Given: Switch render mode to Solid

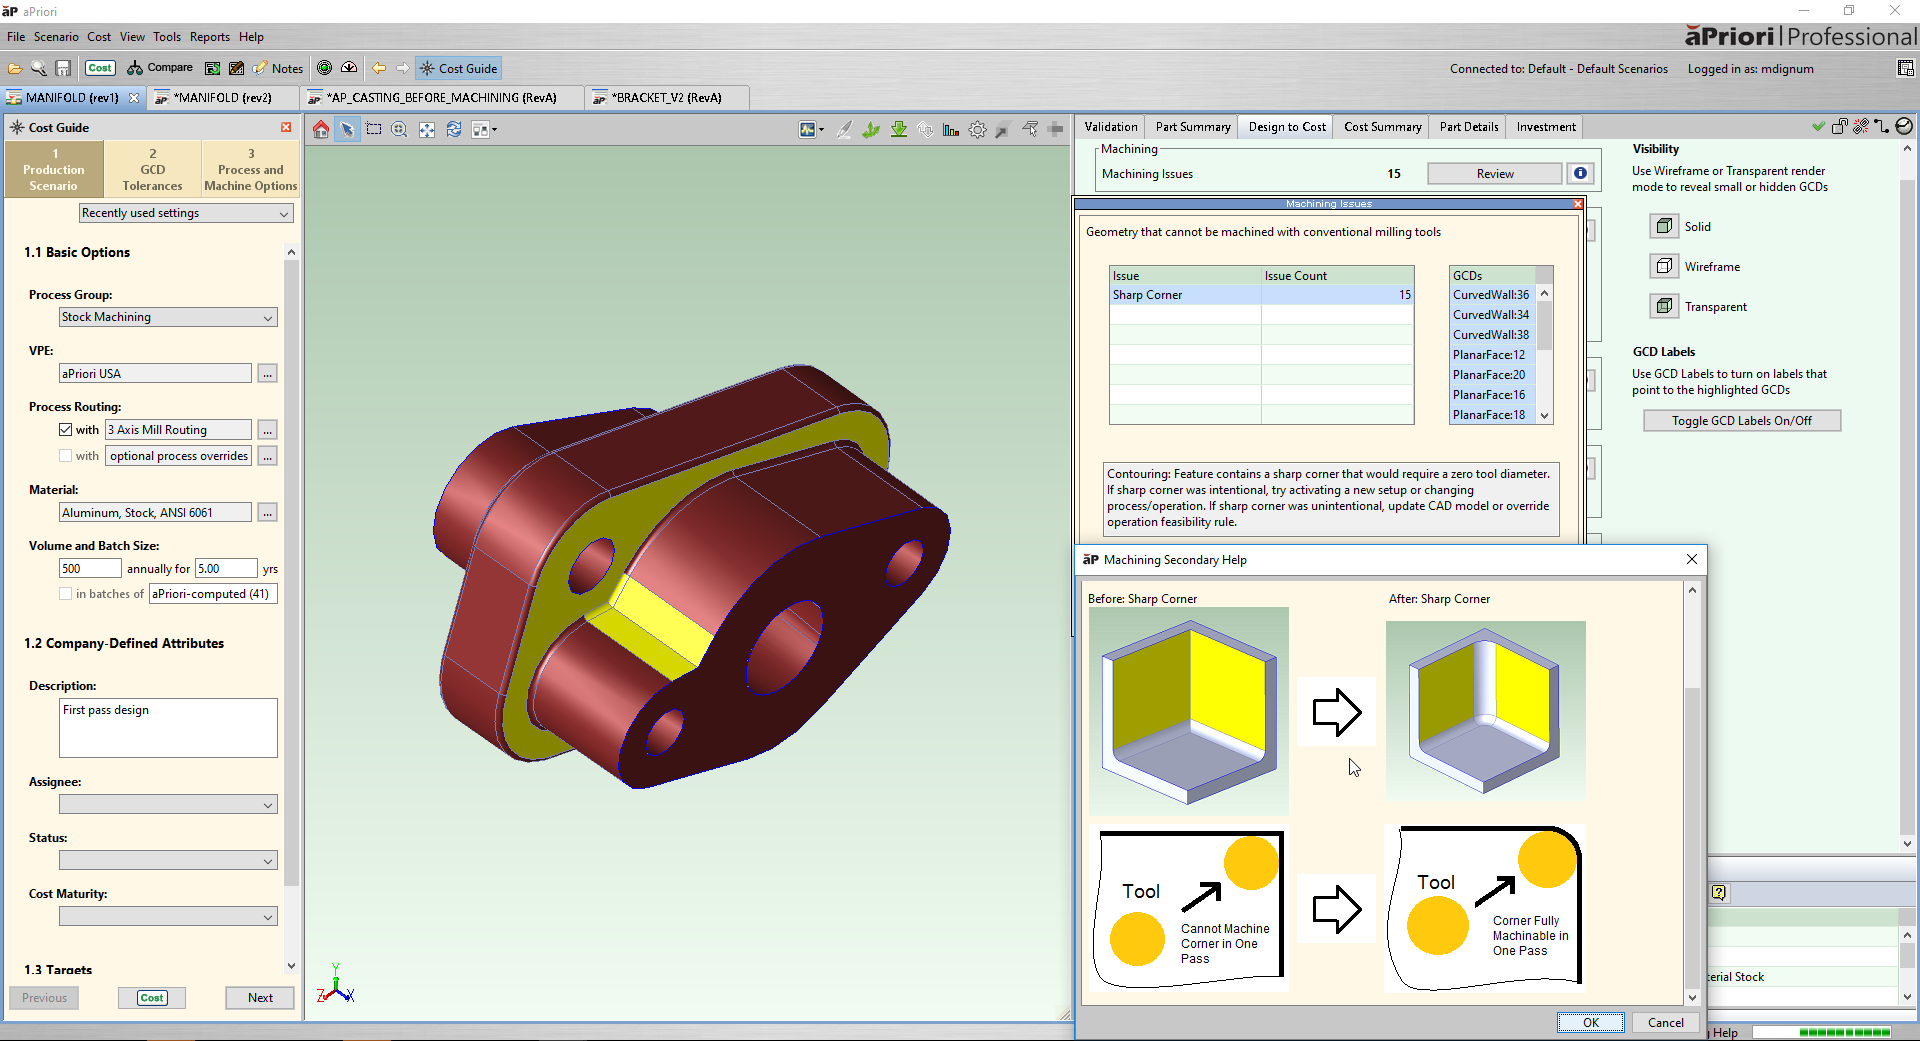Looking at the screenshot, I should point(1664,226).
